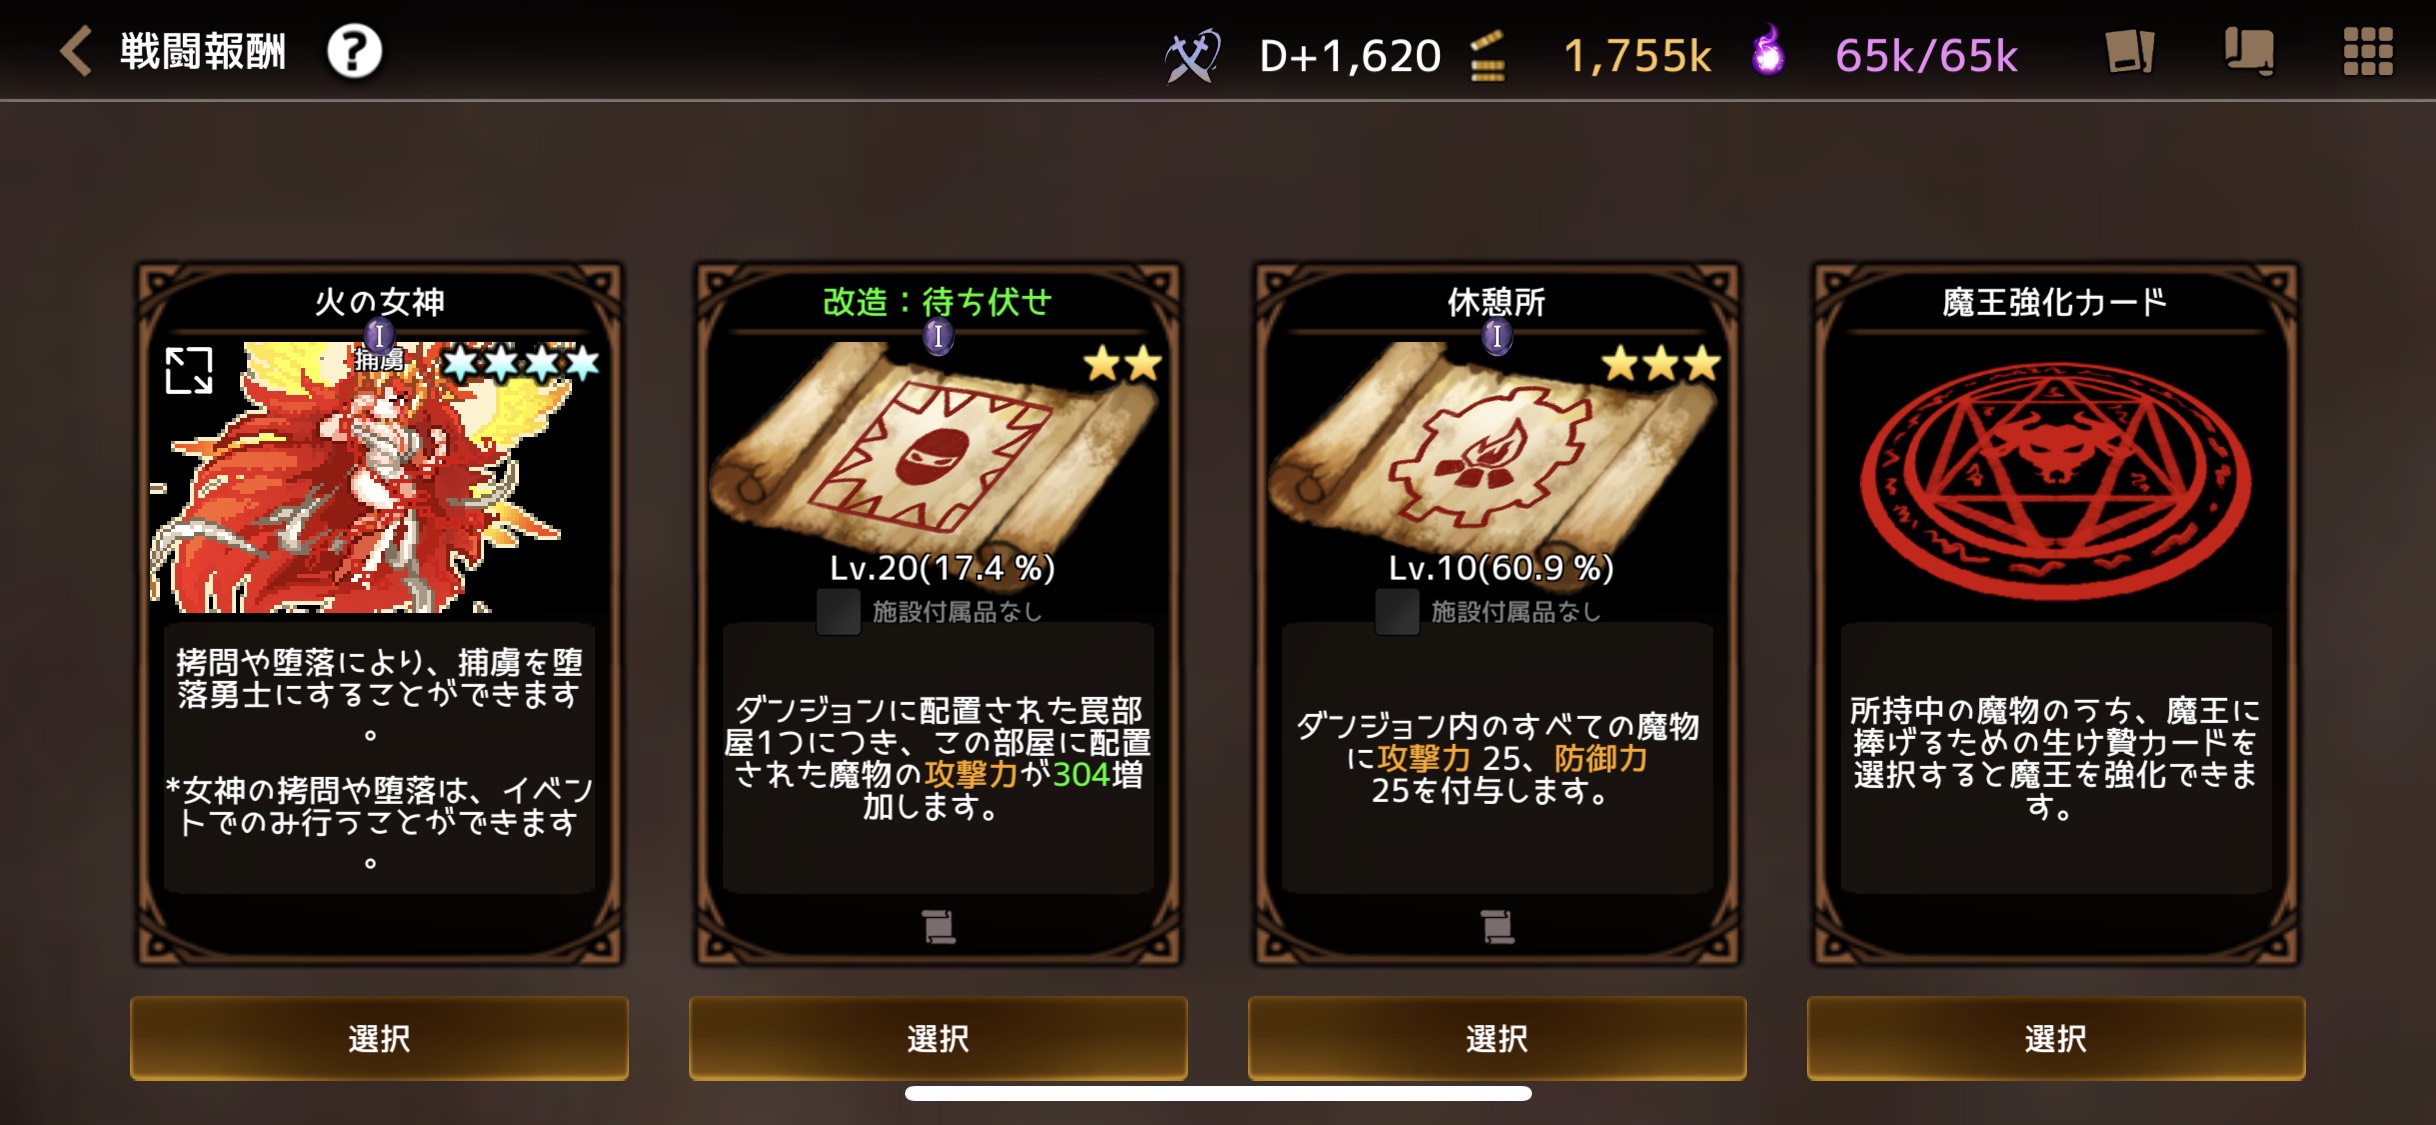2436x1125 pixels.
Task: Select the 休憩所 reward
Action: click(1497, 1038)
